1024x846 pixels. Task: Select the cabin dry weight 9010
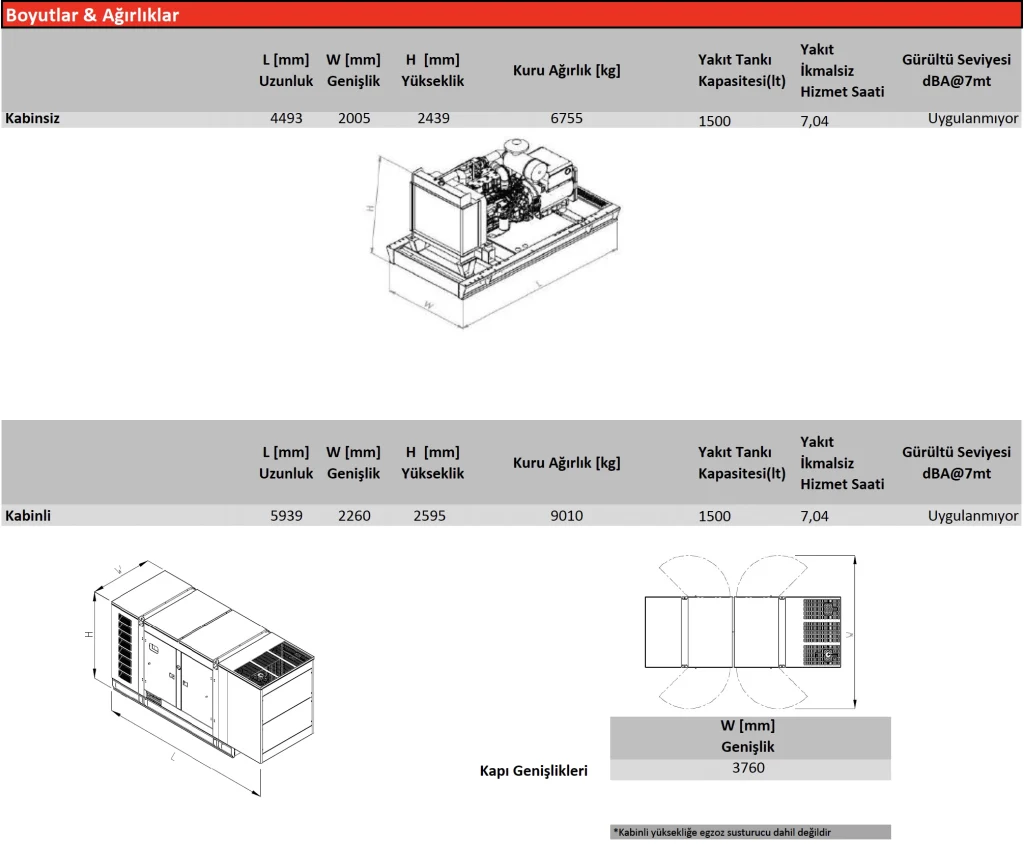(566, 516)
